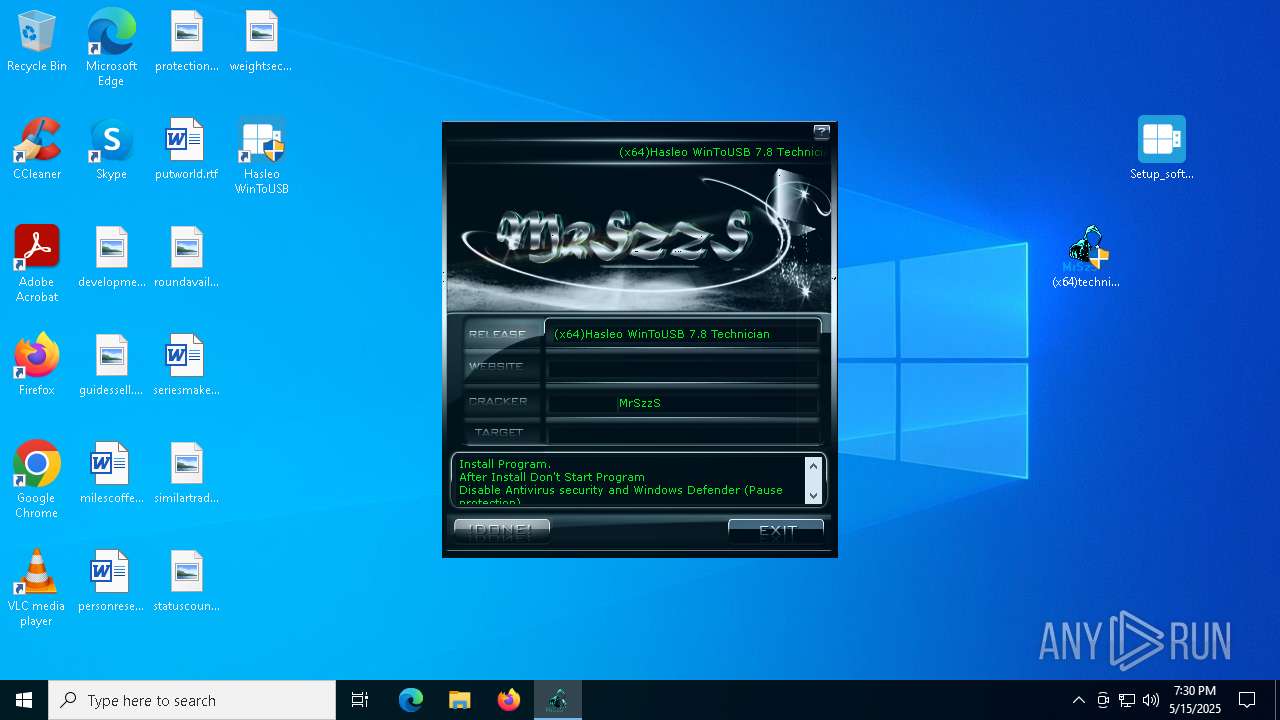Click the patcher app taskbar icon
The image size is (1280, 720).
point(558,700)
